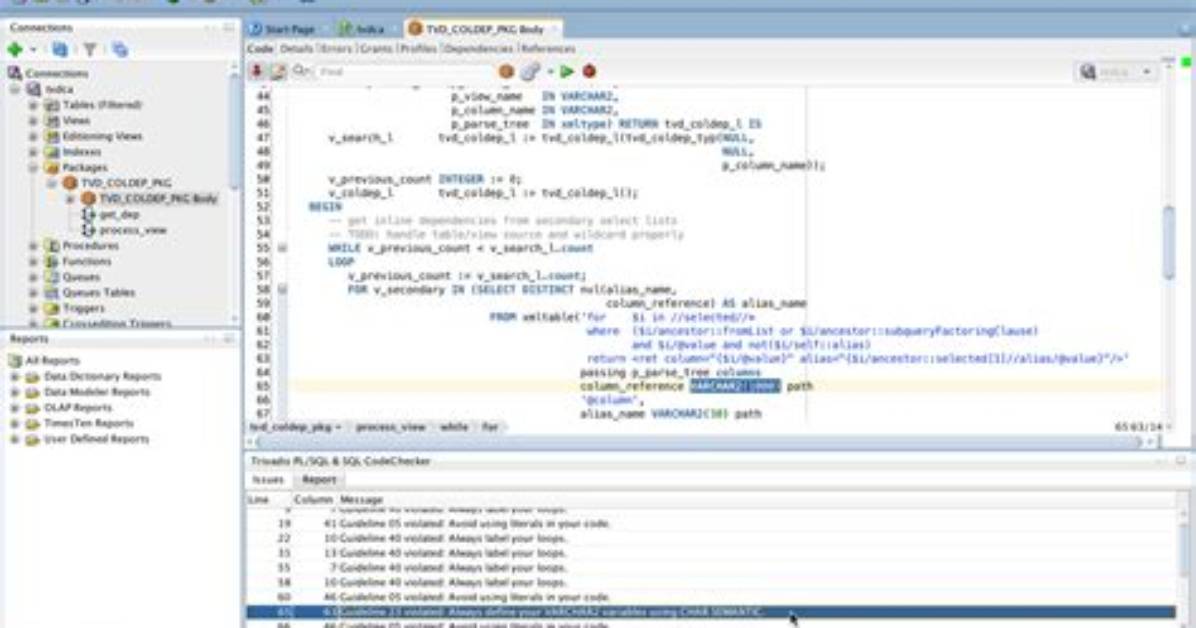Open the Errors sub-tab

(x=336, y=49)
